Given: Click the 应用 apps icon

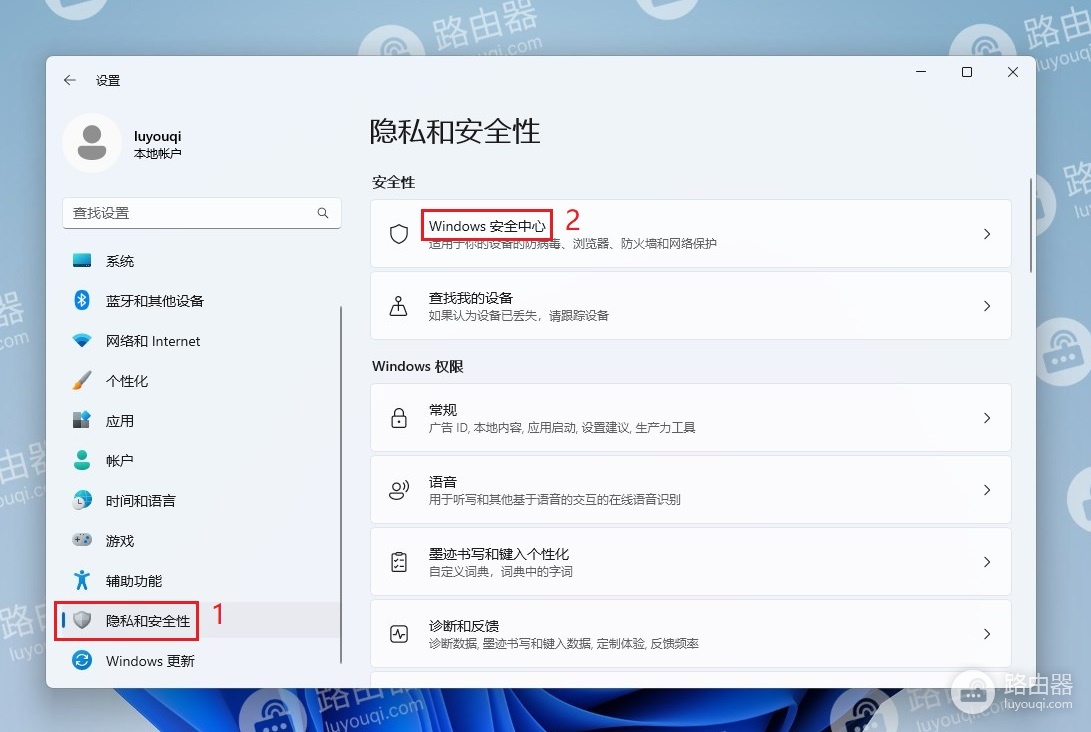Looking at the screenshot, I should [x=82, y=420].
